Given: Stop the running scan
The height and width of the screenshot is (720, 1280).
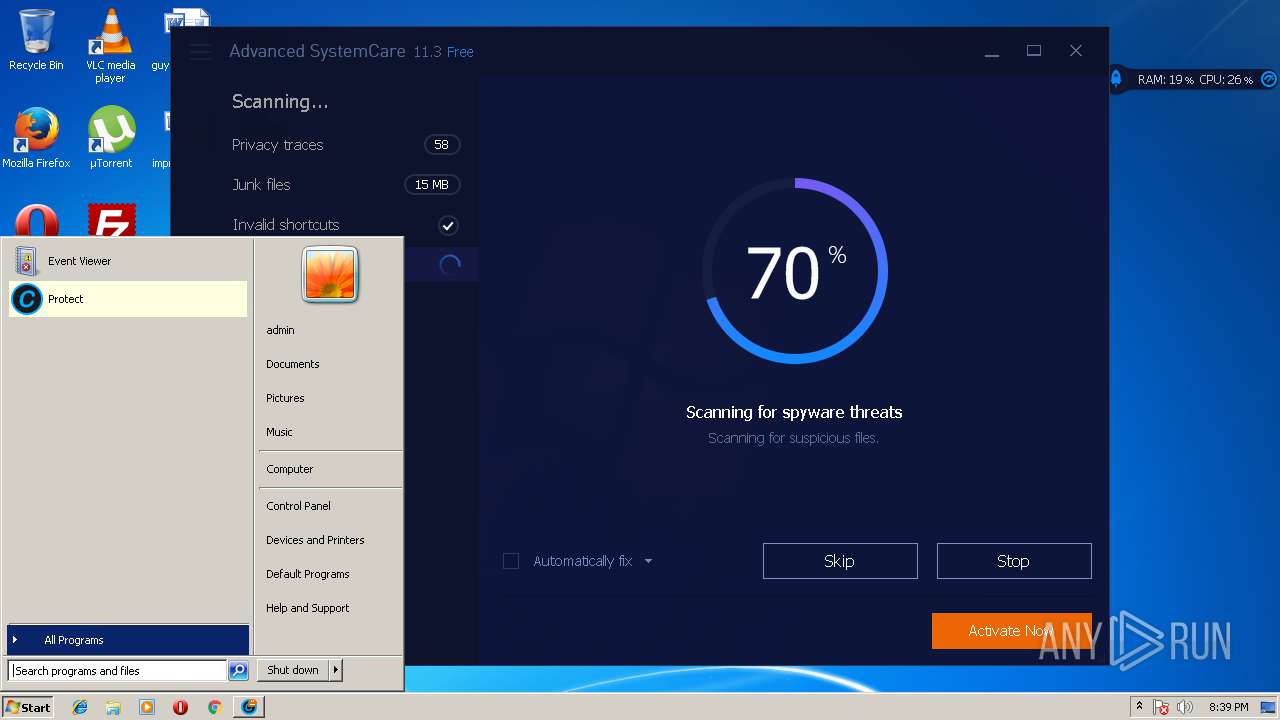Looking at the screenshot, I should 1014,561.
